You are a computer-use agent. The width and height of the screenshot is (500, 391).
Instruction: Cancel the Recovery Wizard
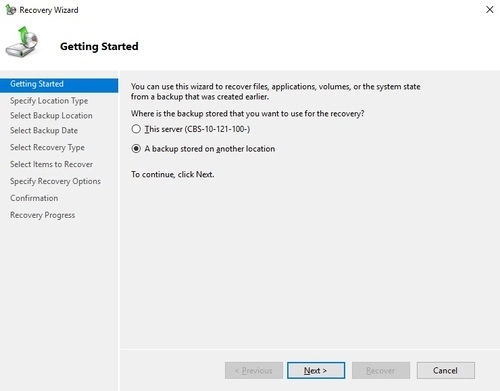pyautogui.click(x=445, y=370)
